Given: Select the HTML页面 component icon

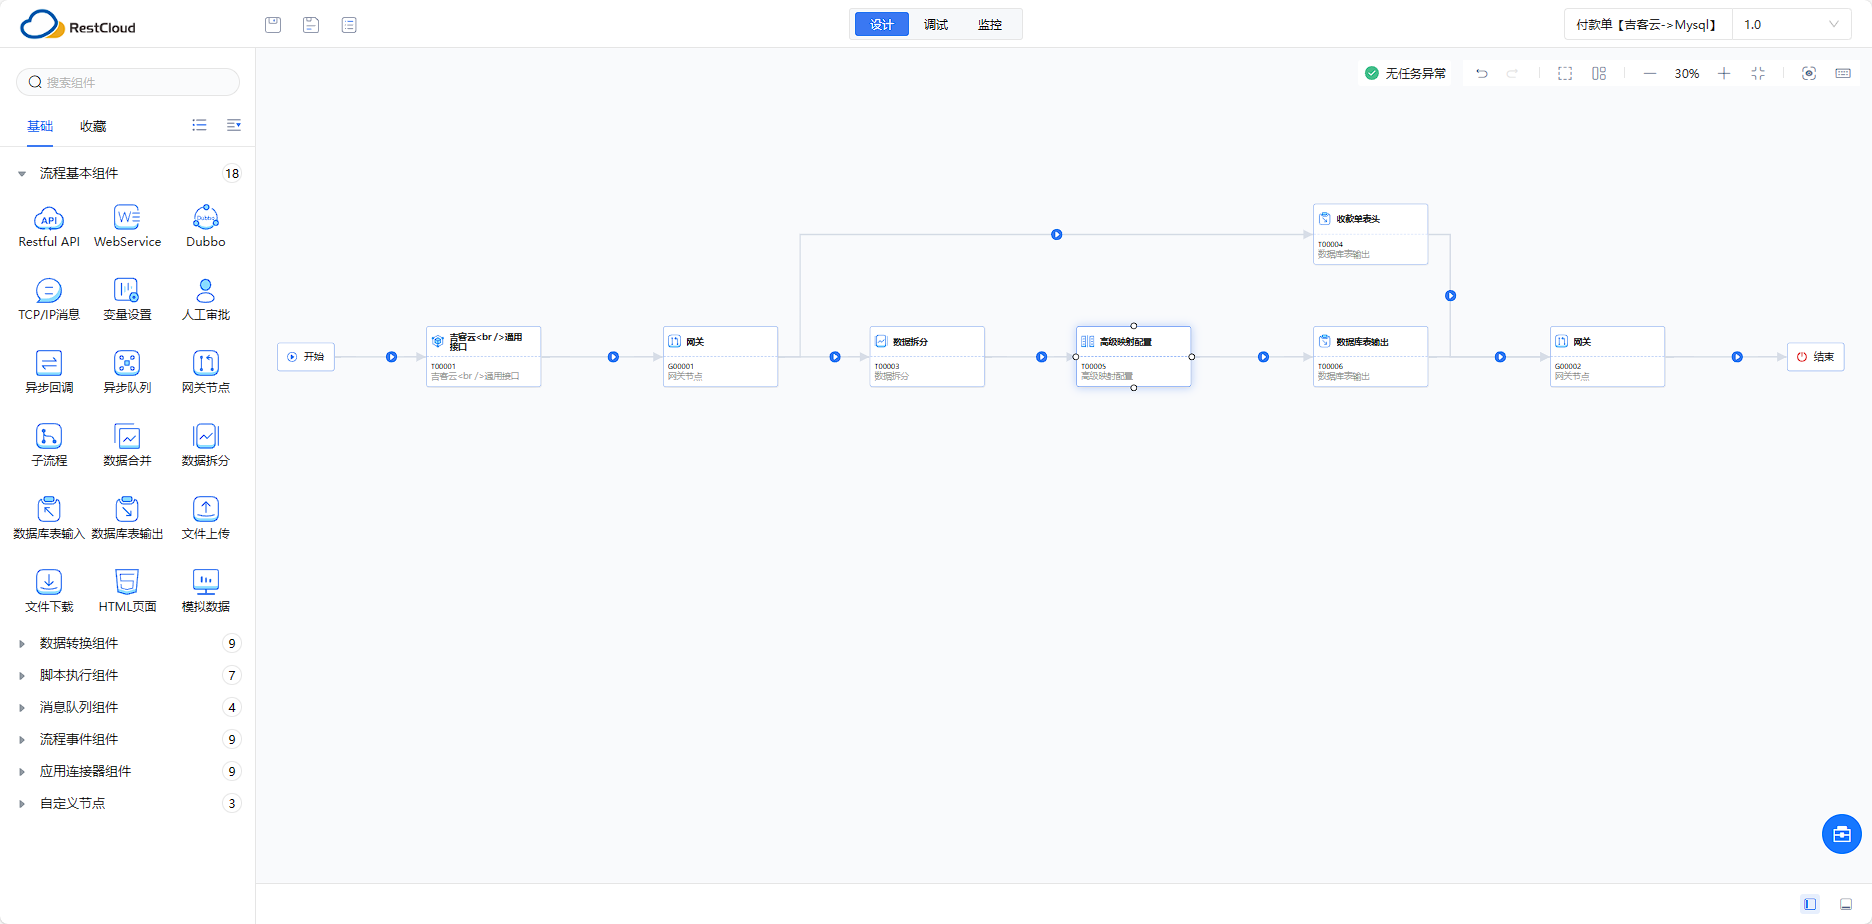Looking at the screenshot, I should (x=127, y=582).
